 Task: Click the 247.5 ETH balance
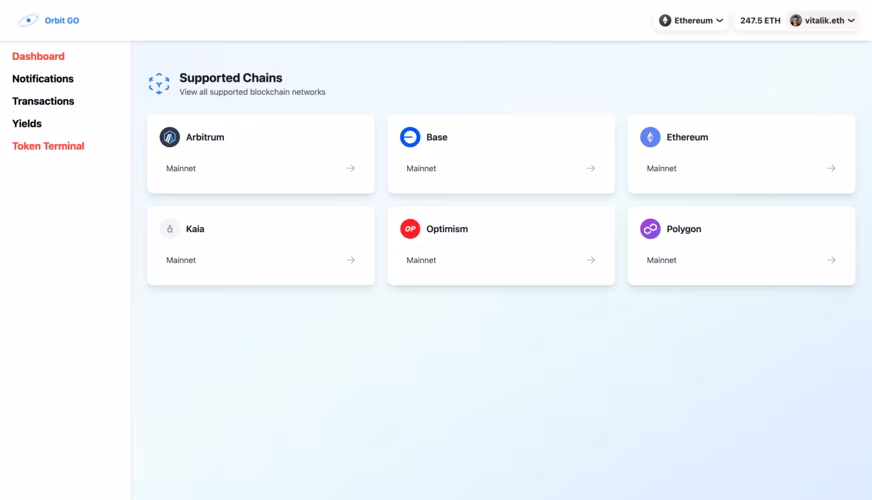[x=760, y=21]
